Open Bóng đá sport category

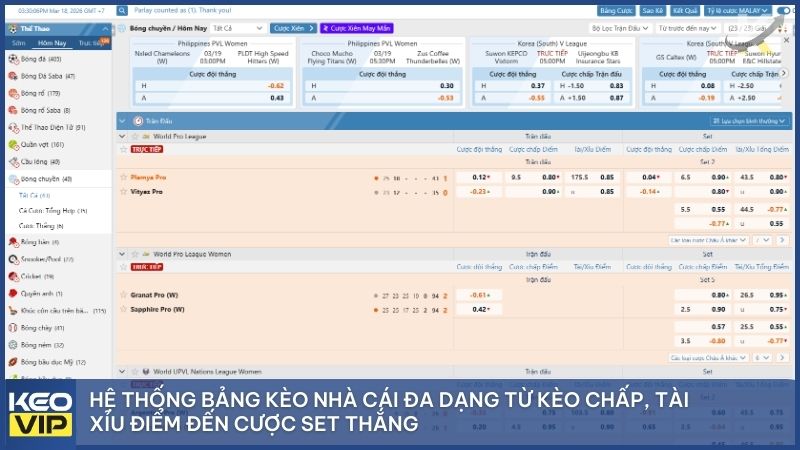41,59
